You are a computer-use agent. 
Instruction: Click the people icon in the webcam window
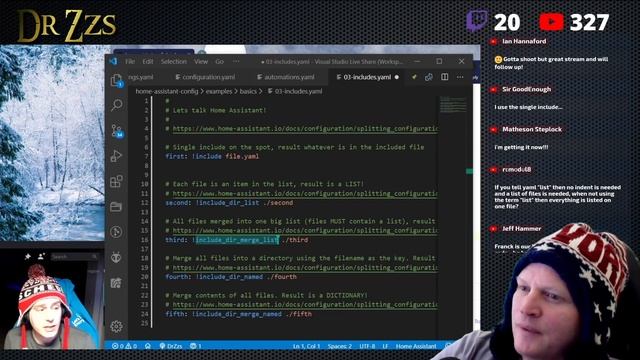(41, 256)
